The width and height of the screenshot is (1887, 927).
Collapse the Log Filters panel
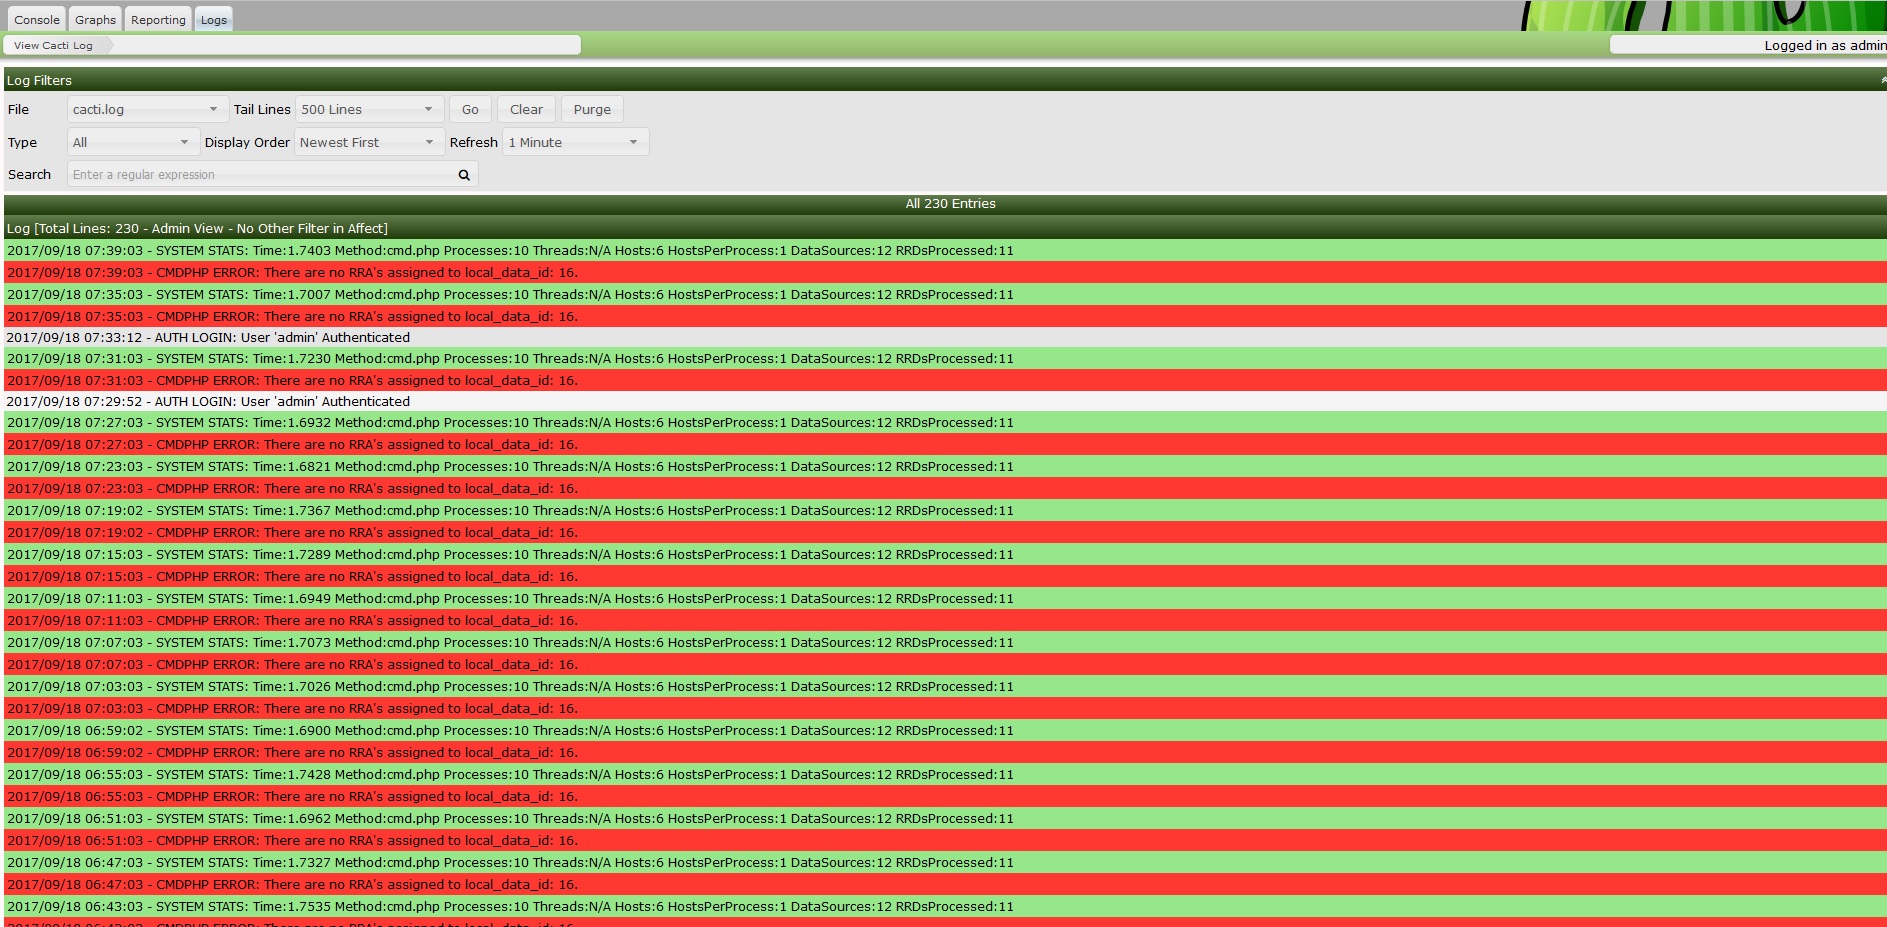[x=1882, y=81]
